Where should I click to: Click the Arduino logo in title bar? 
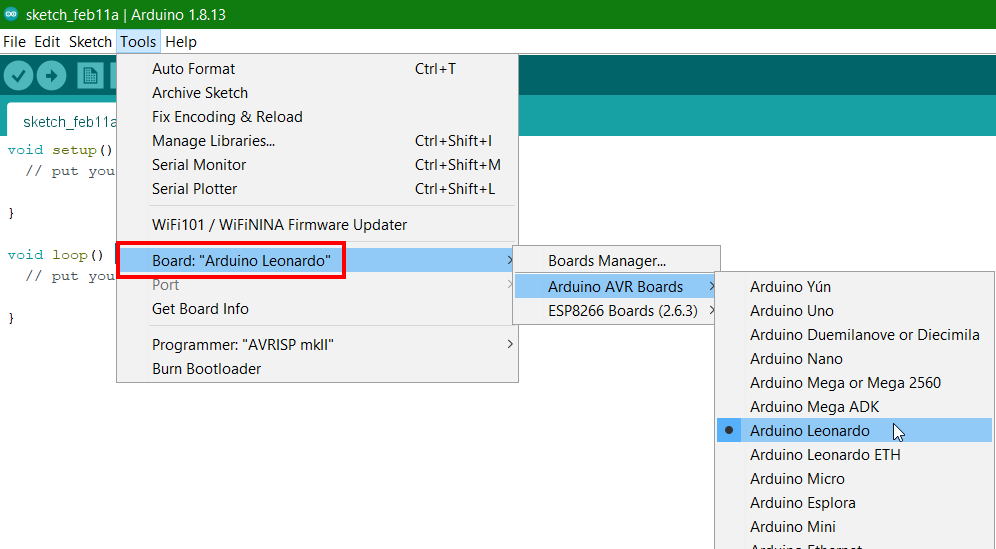tap(11, 14)
